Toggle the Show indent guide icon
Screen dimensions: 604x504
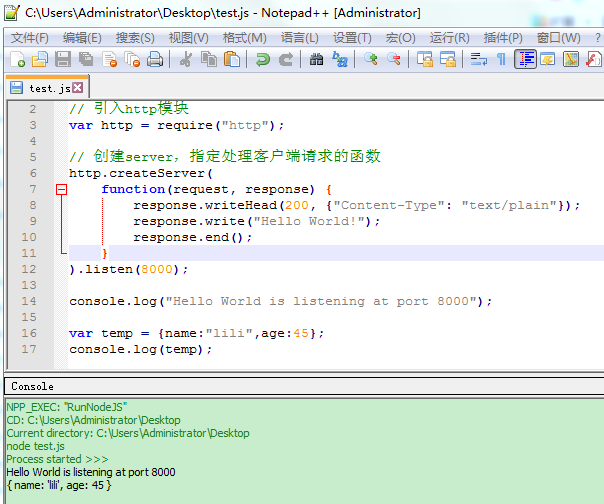pyautogui.click(x=525, y=59)
